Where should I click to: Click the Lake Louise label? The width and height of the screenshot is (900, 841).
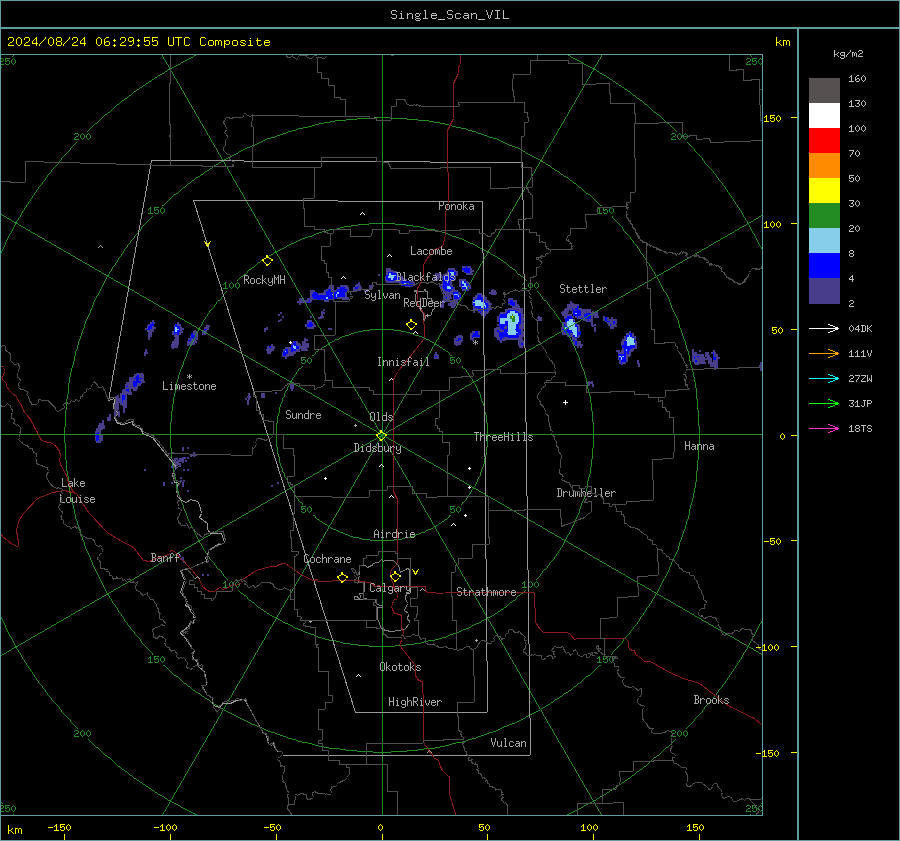coord(77,491)
